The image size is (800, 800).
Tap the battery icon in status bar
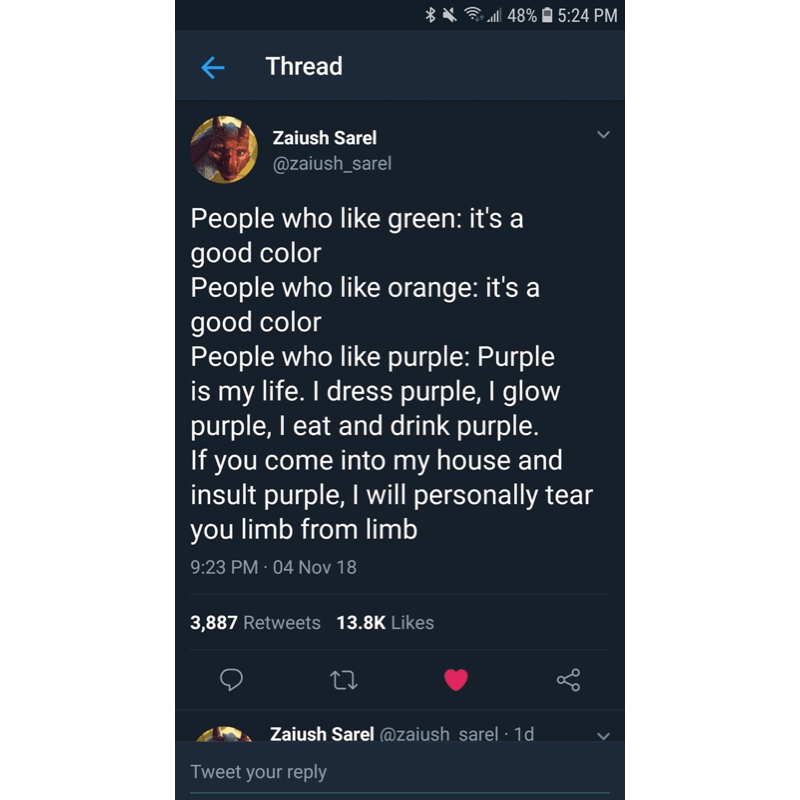point(547,15)
